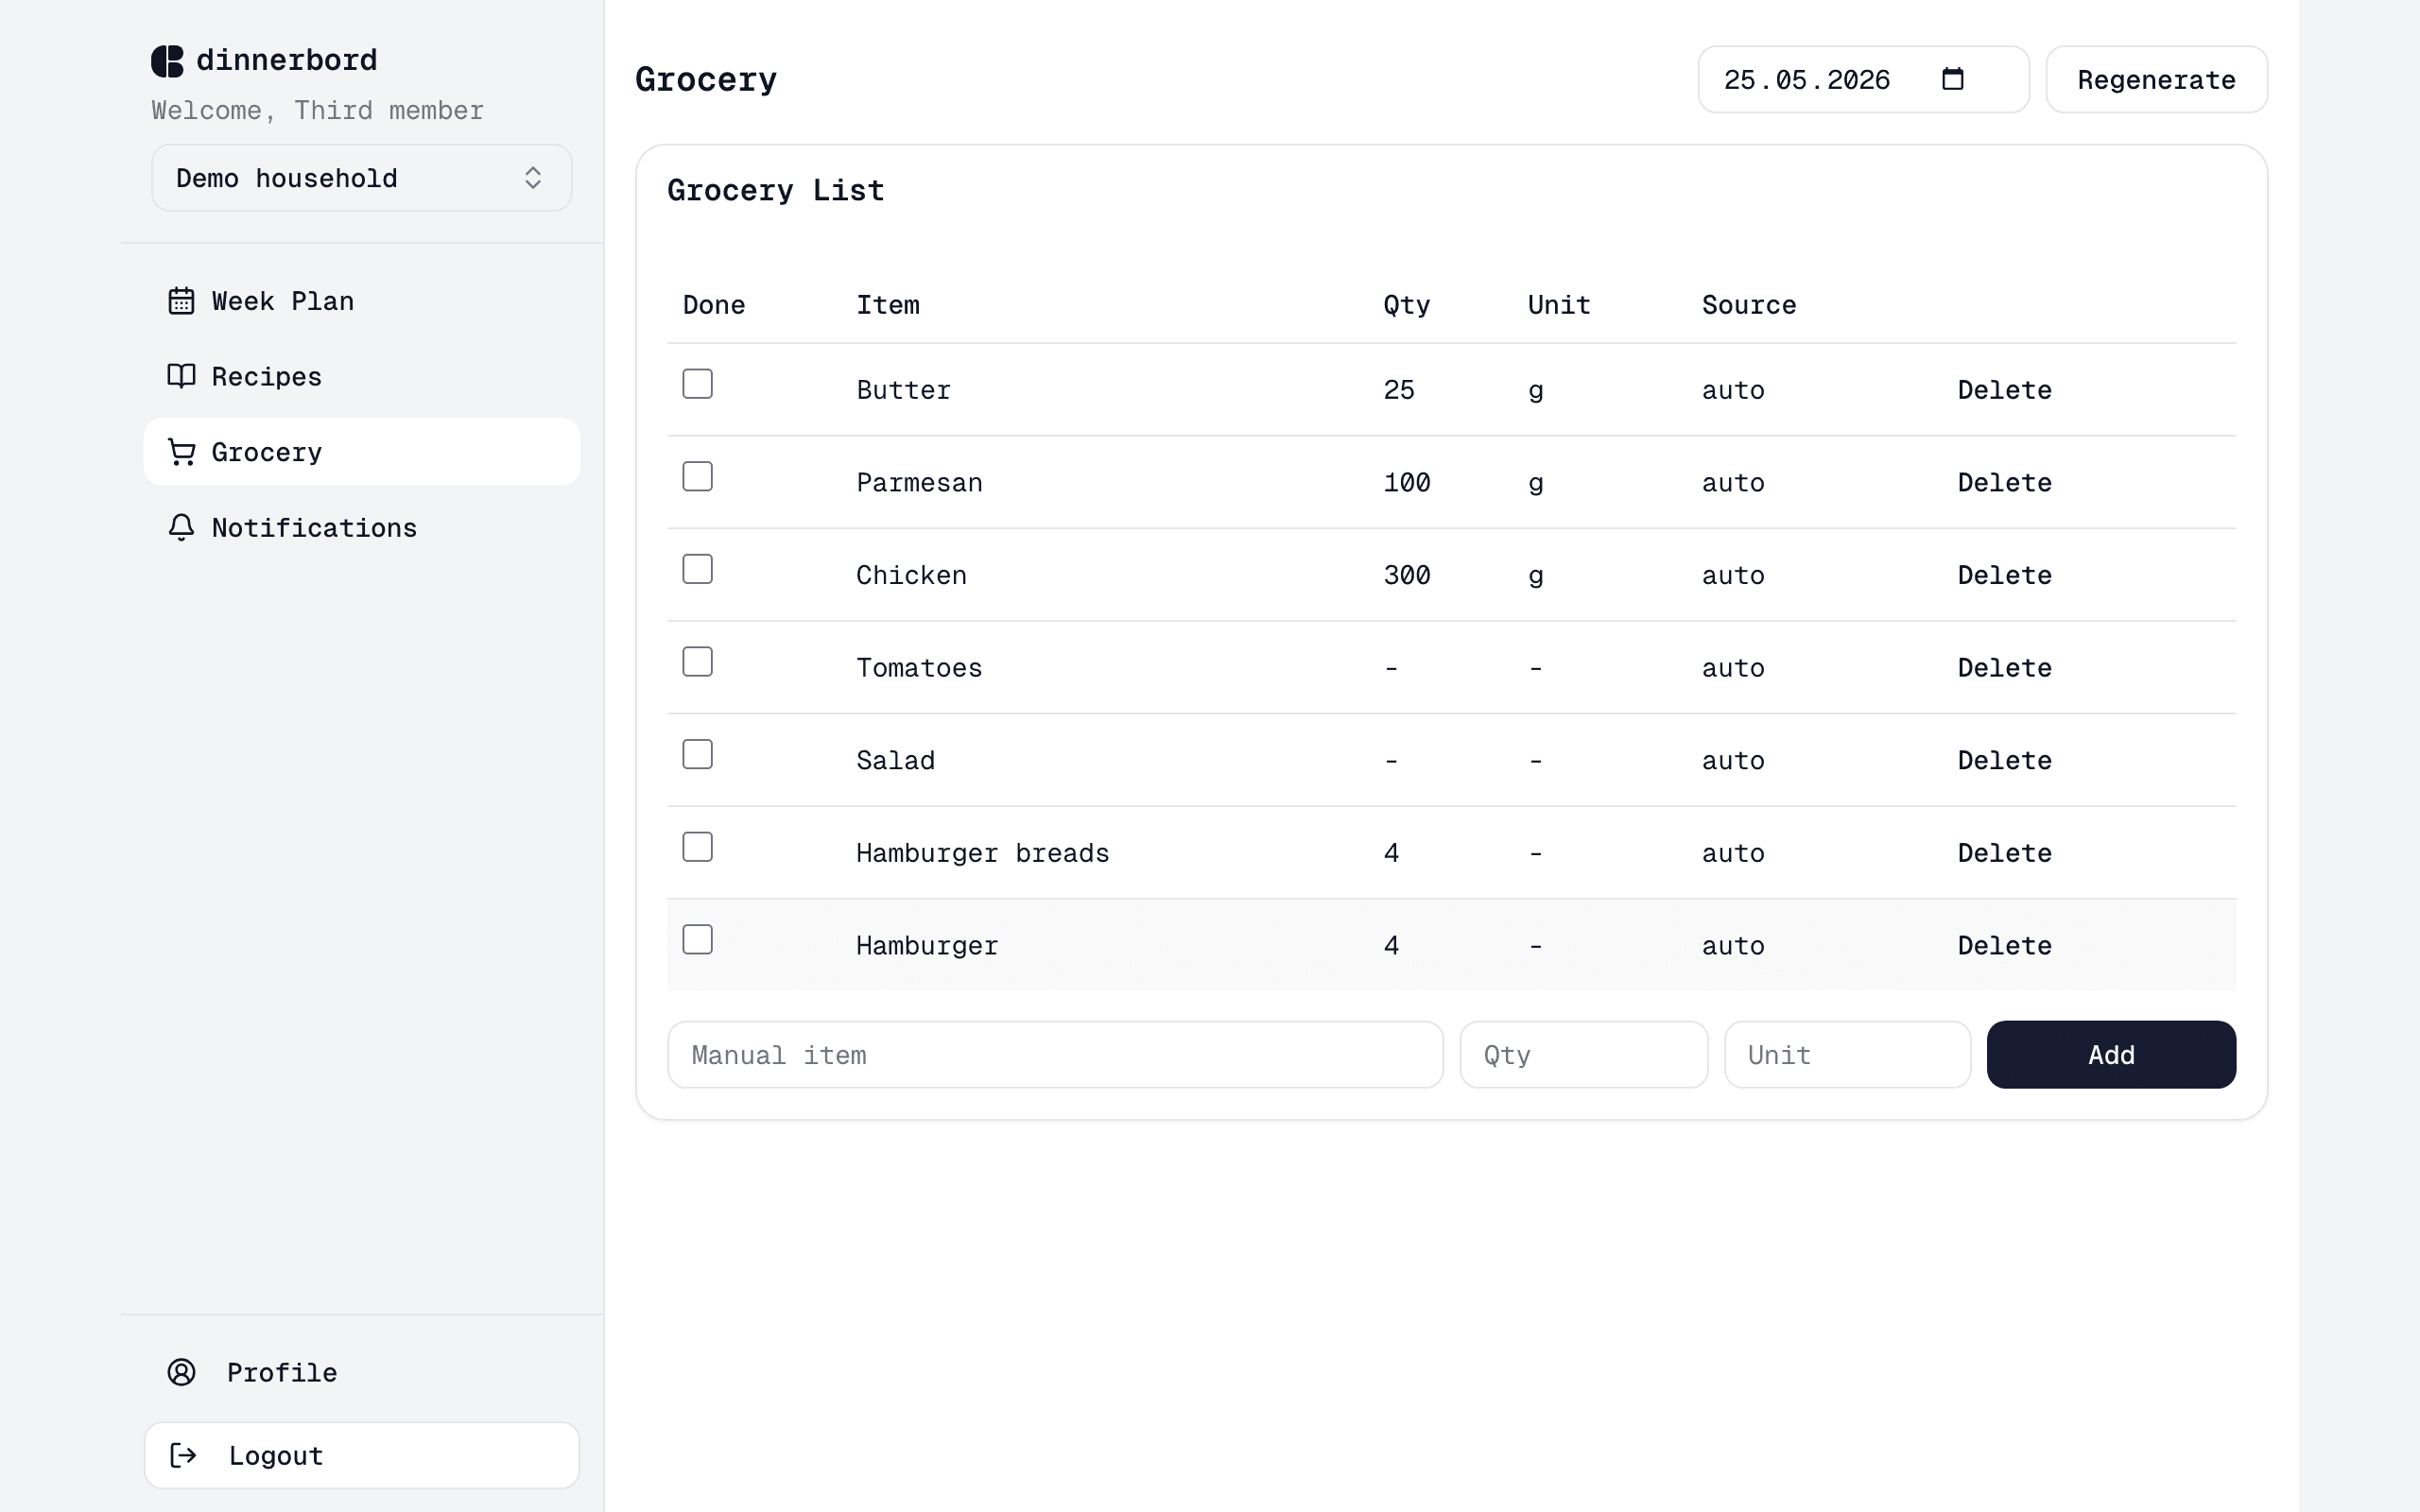This screenshot has height=1512, width=2420.
Task: Click the Grocery shopping cart icon
Action: 181,452
